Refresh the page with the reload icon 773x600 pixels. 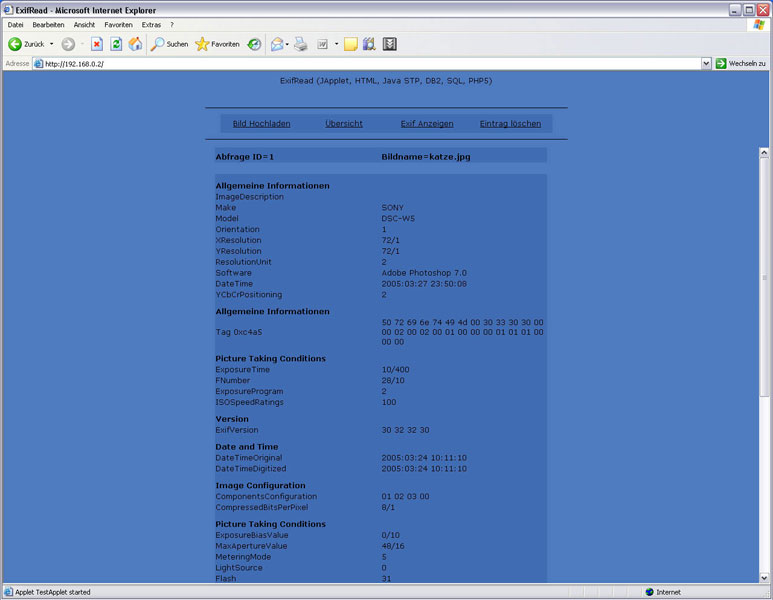tap(116, 44)
